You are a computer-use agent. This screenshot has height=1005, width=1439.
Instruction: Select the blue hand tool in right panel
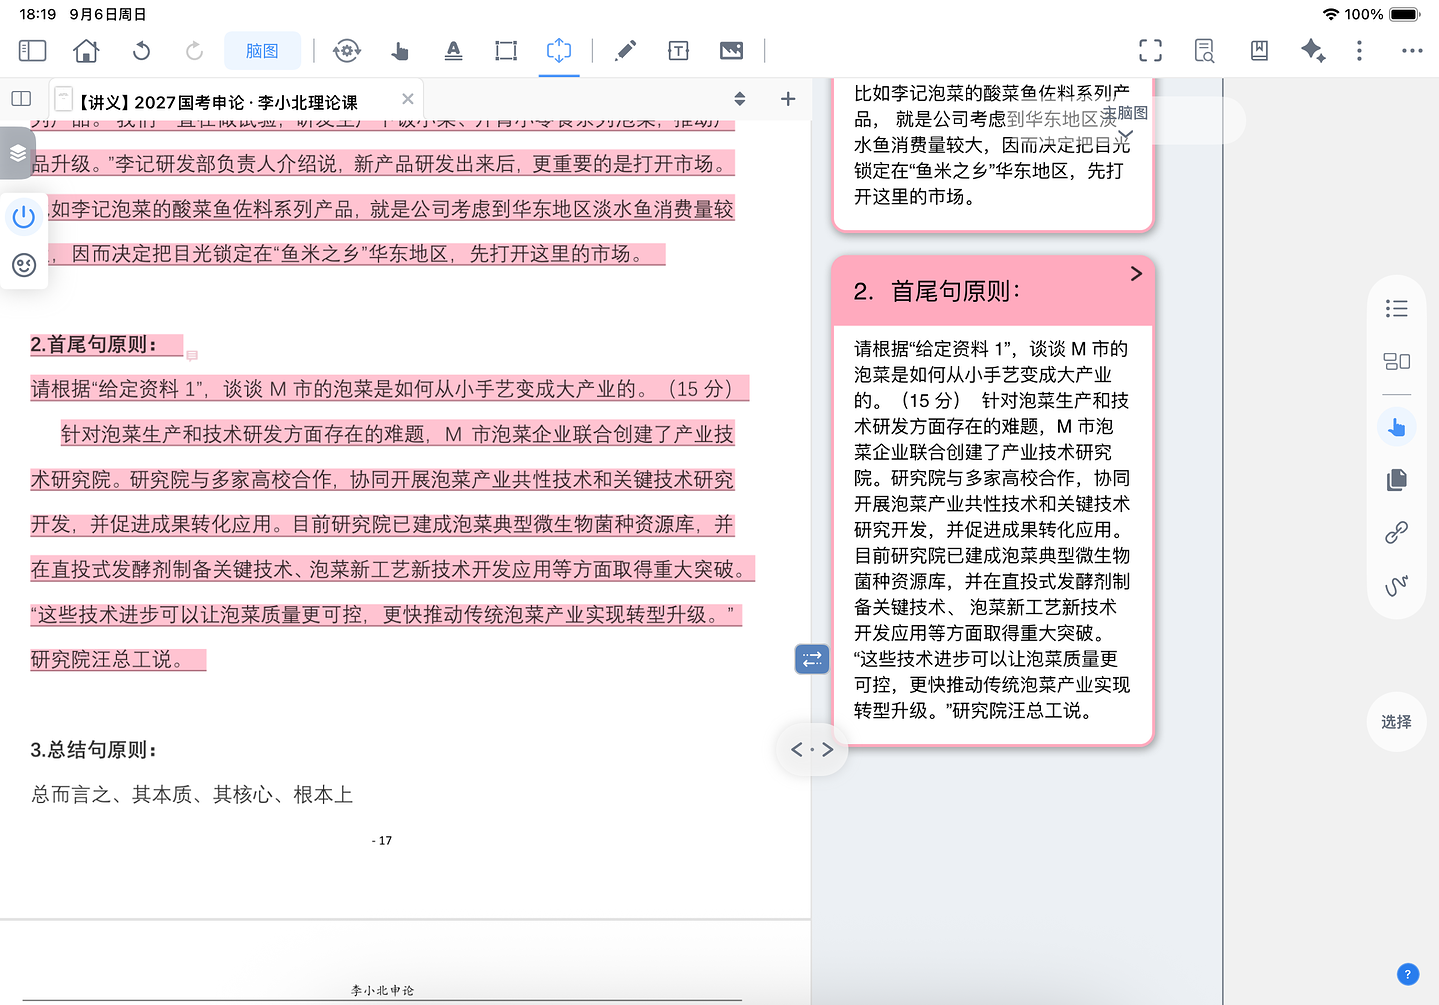(x=1397, y=427)
